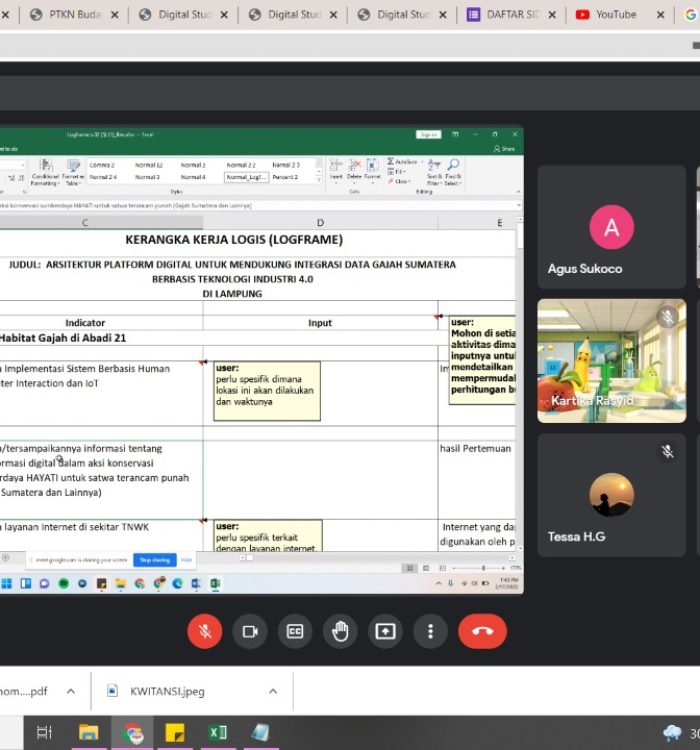The width and height of the screenshot is (700, 750).
Task: Leave the call with red hang-up button
Action: [x=482, y=631]
